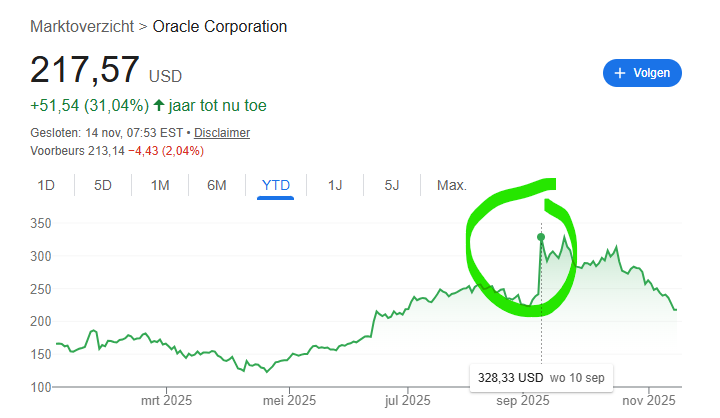Follow the stock with the Volgen button
Screen dimensions: 720x418
pos(642,73)
